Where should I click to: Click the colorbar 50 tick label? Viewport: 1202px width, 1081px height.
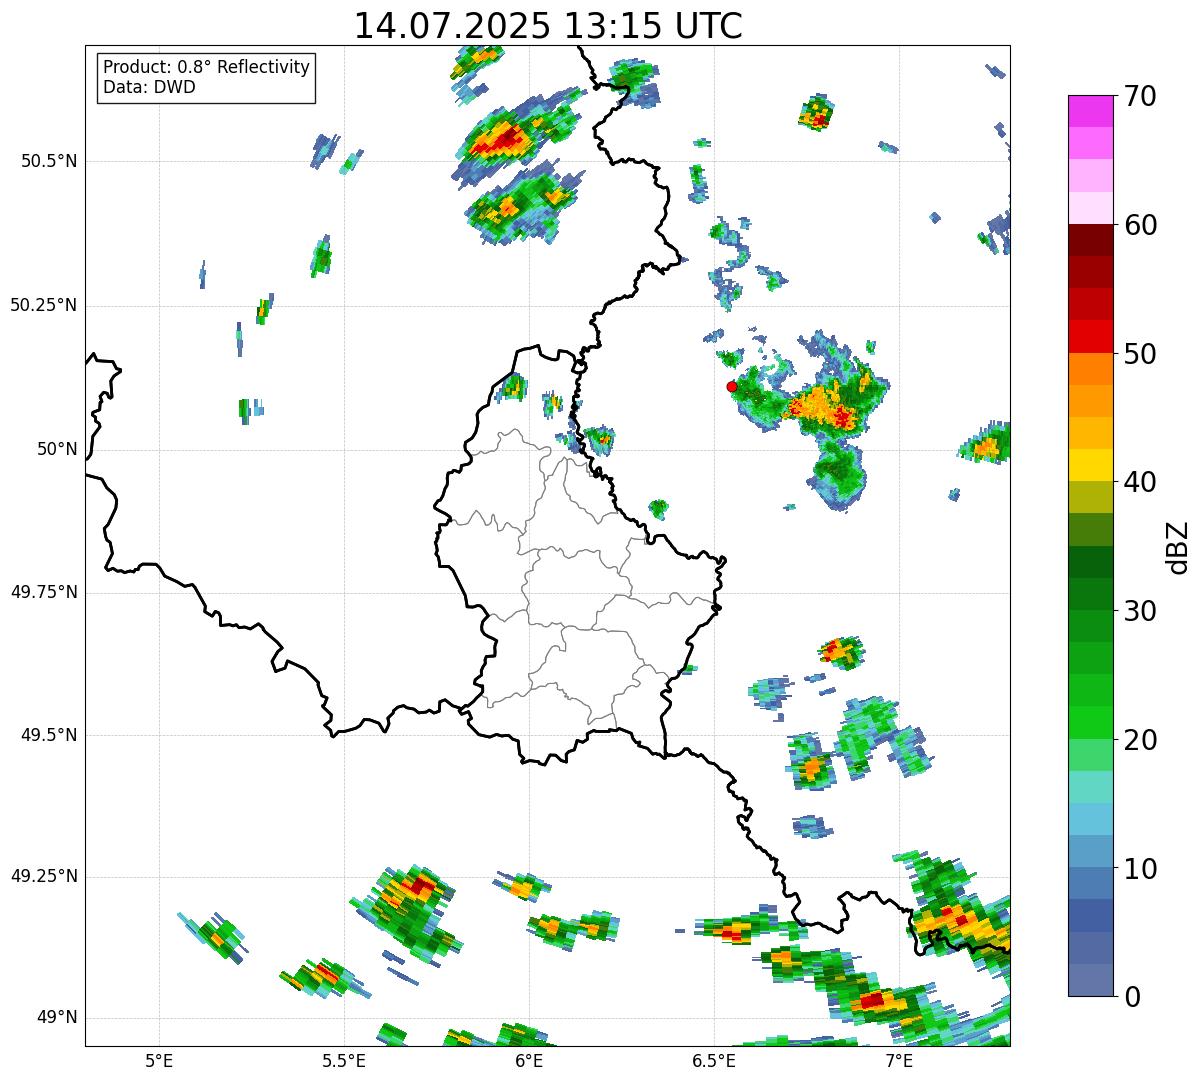tap(1140, 354)
